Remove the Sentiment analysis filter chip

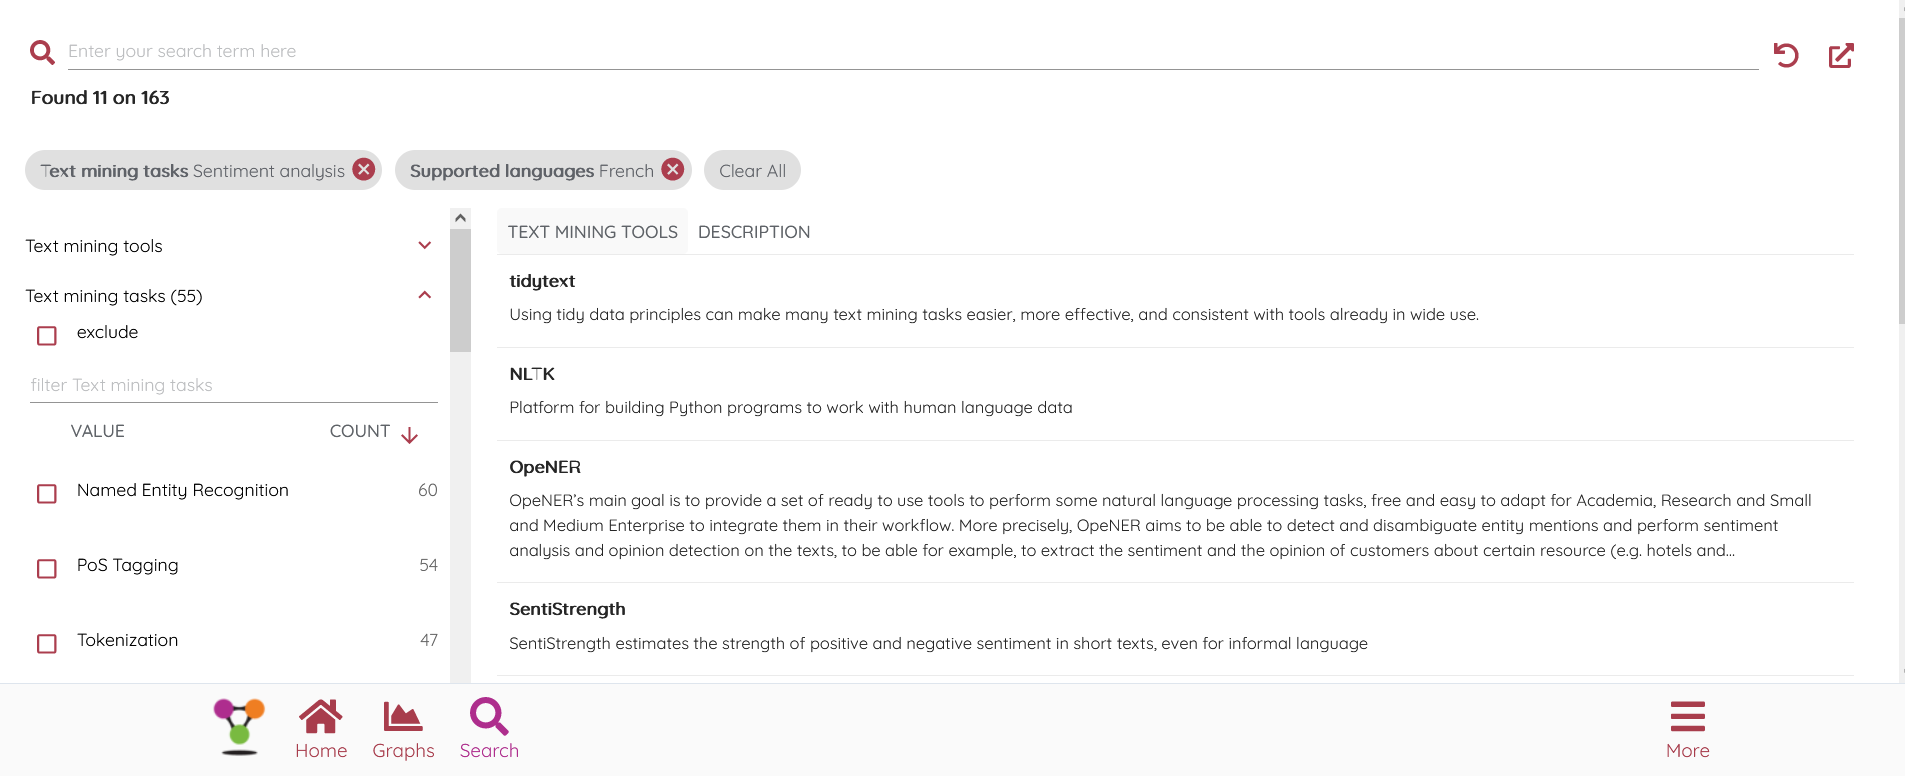[x=364, y=170]
